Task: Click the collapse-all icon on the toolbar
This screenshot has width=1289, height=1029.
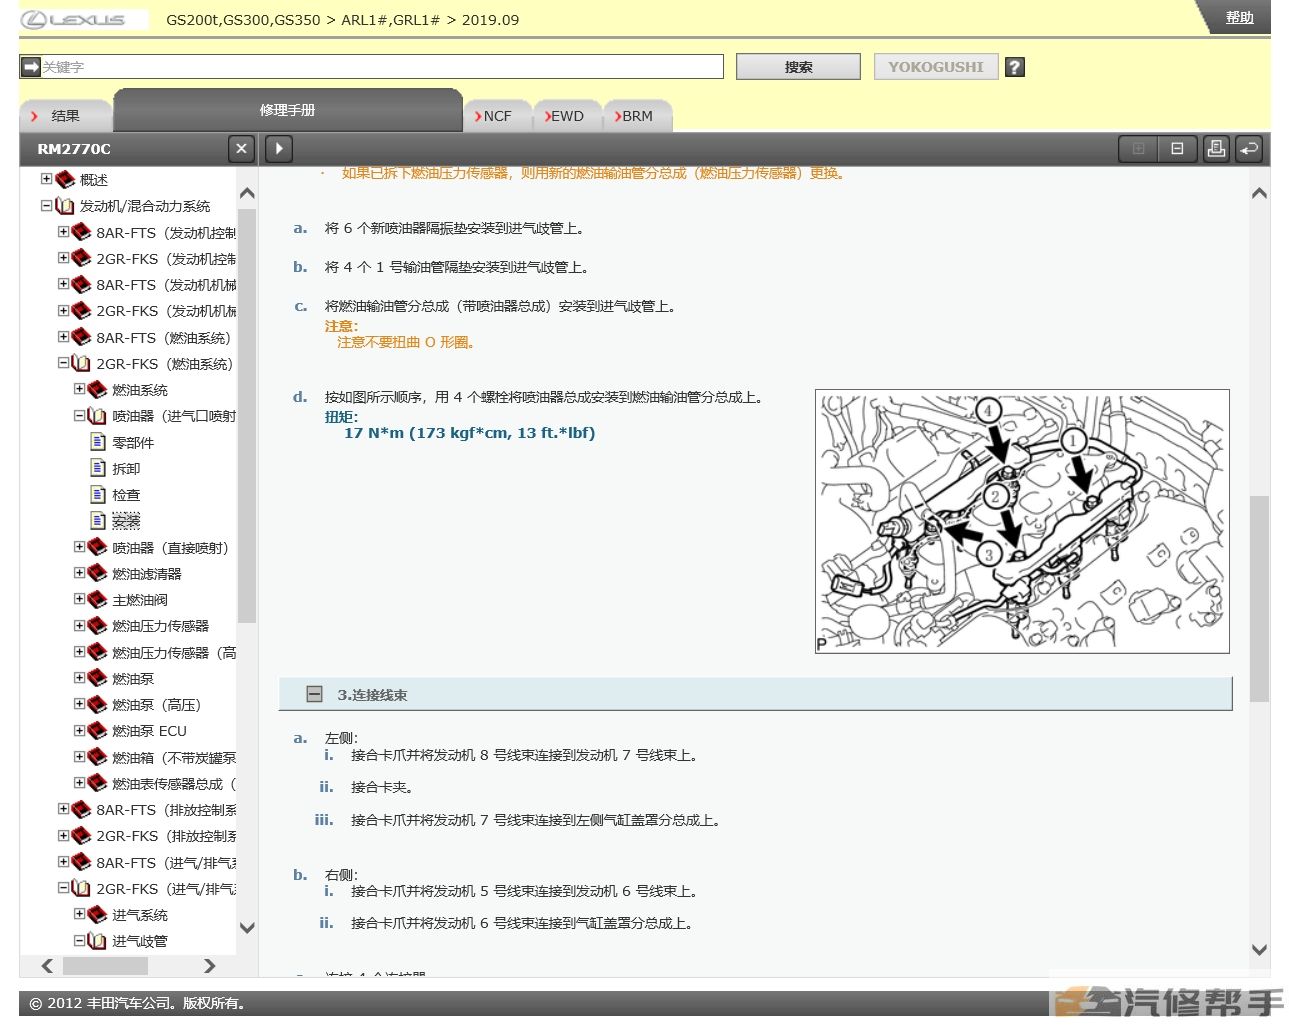Action: [x=1177, y=148]
